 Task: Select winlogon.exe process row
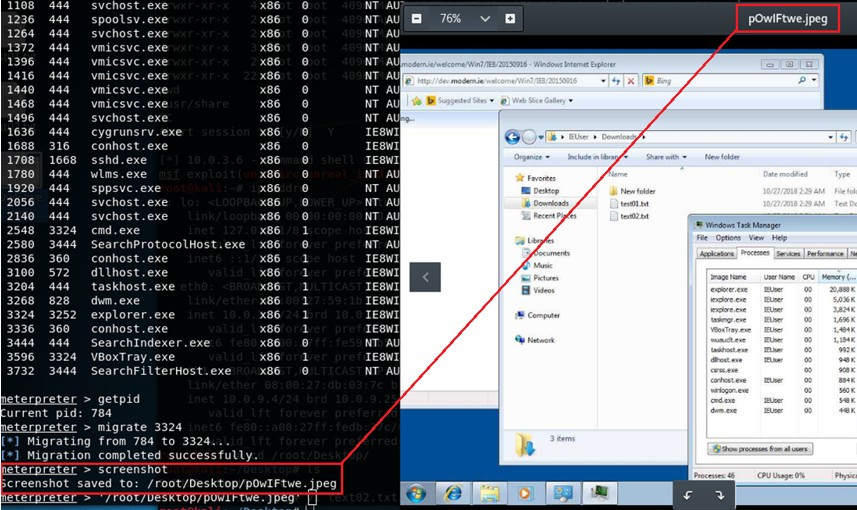click(782, 390)
